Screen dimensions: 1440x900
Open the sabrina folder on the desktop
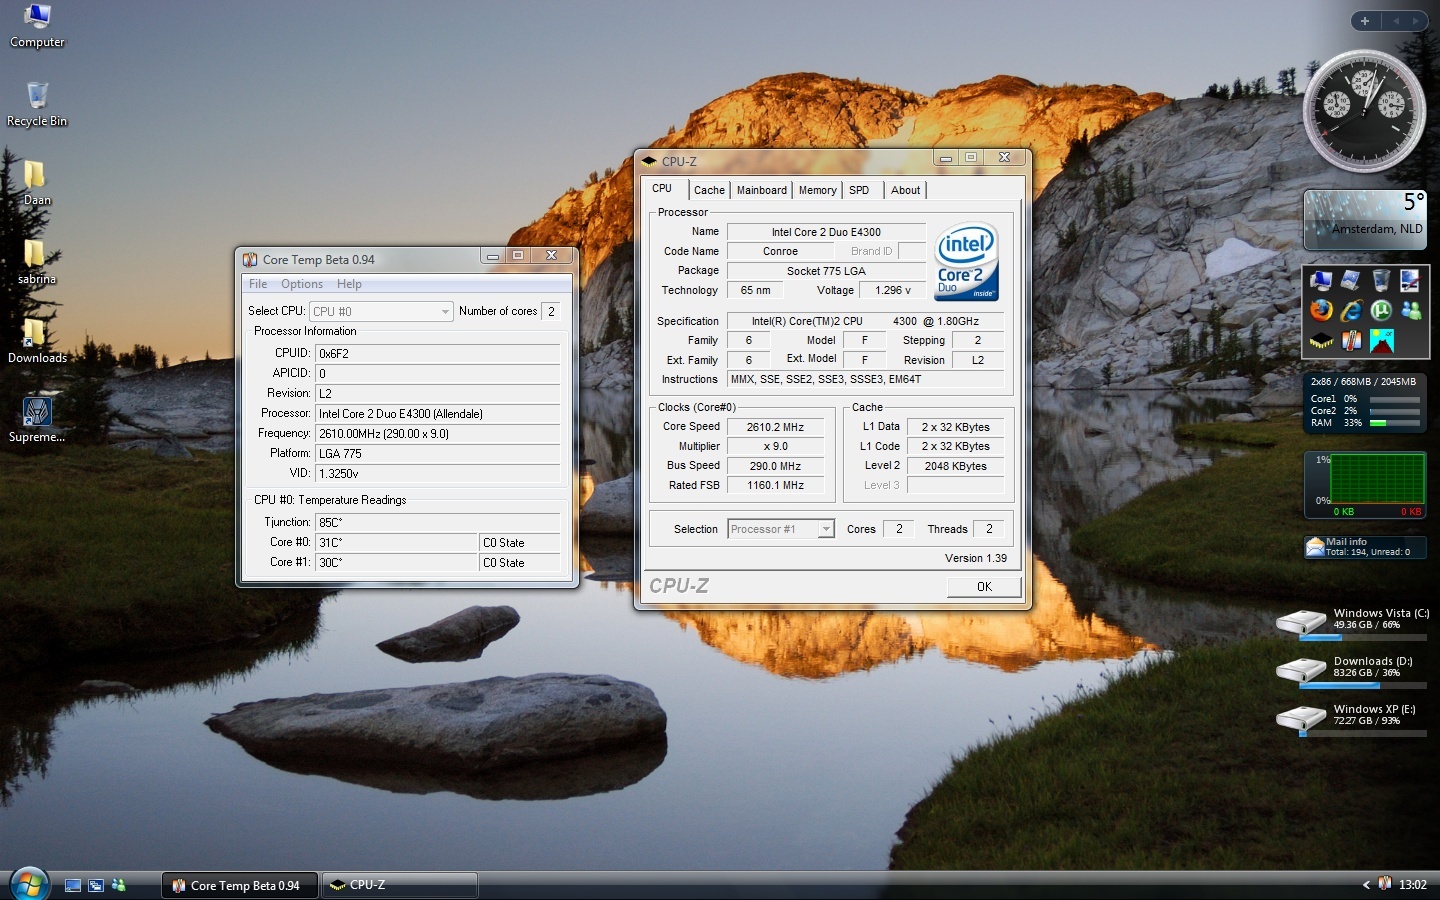[36, 262]
